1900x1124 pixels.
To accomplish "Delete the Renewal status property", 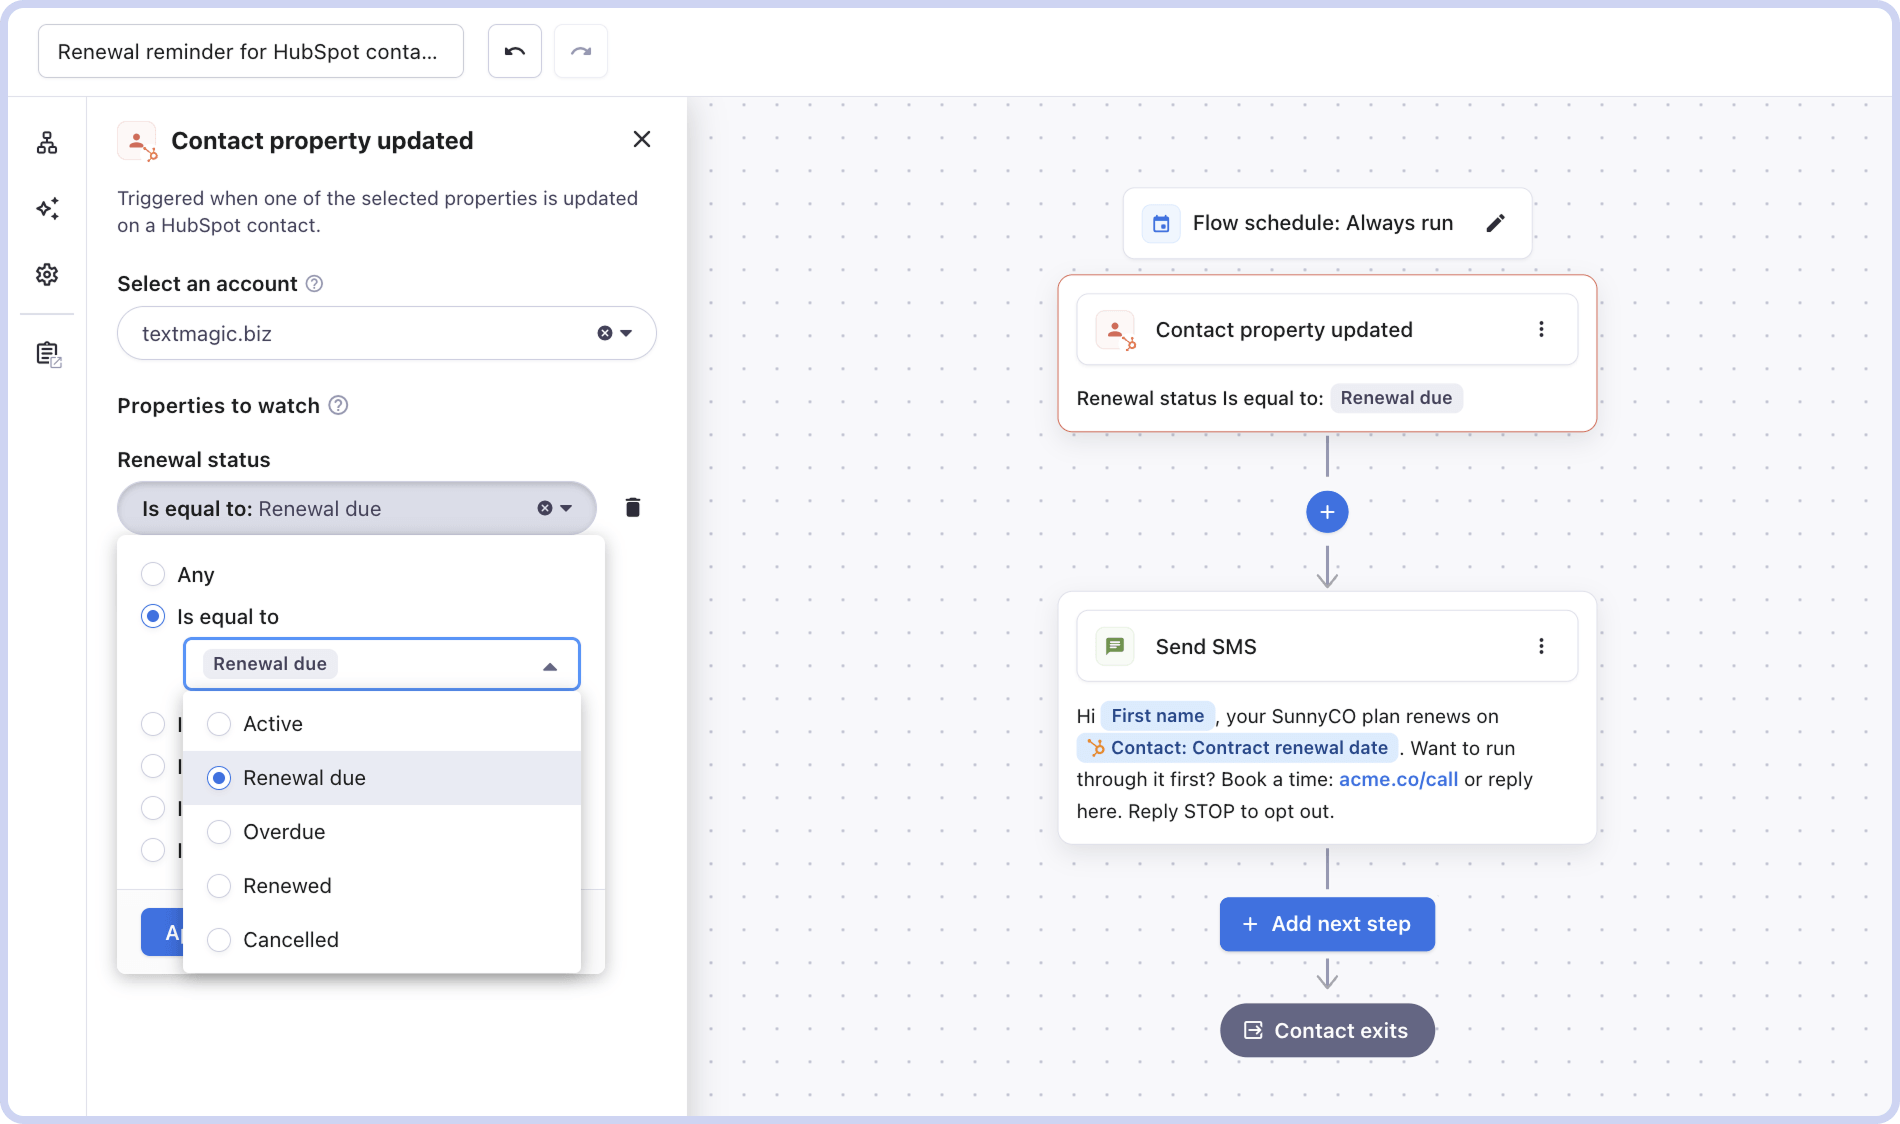I will [633, 508].
